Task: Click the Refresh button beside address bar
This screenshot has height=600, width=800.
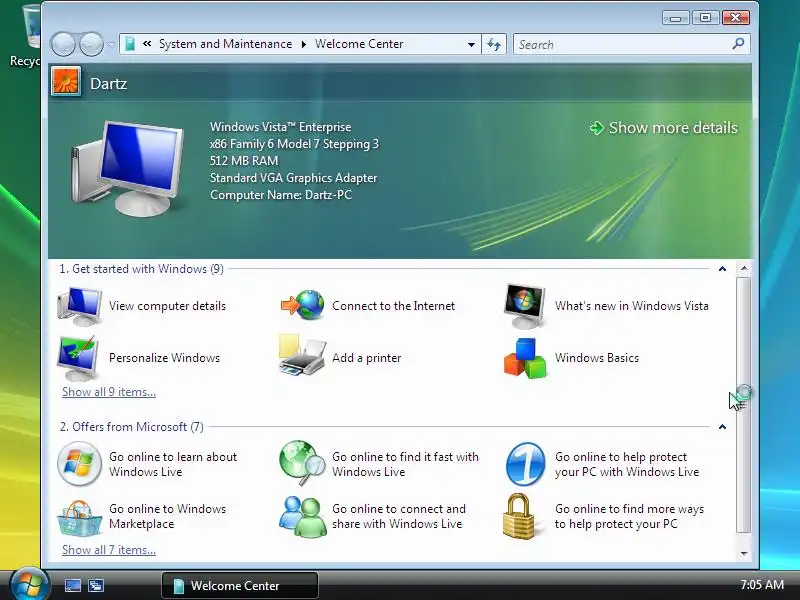Action: 494,44
